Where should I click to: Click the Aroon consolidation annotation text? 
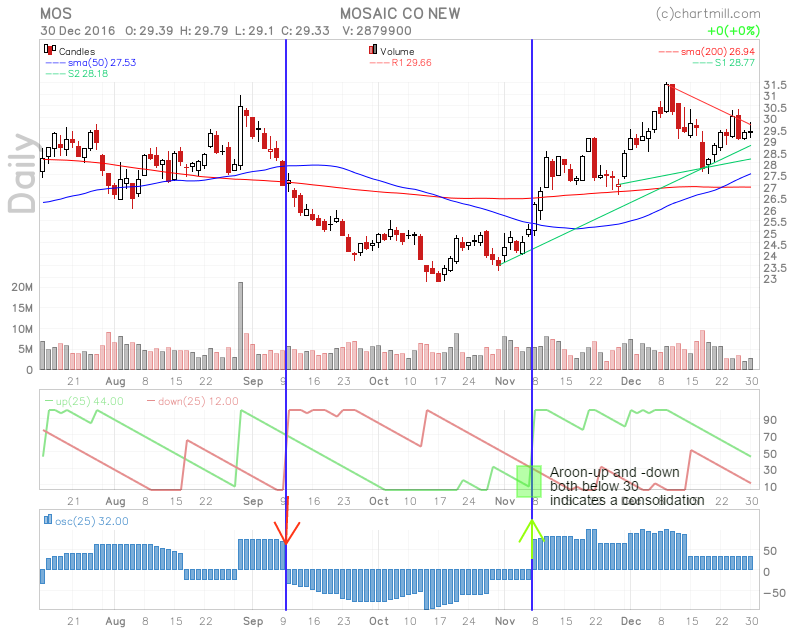coord(627,486)
